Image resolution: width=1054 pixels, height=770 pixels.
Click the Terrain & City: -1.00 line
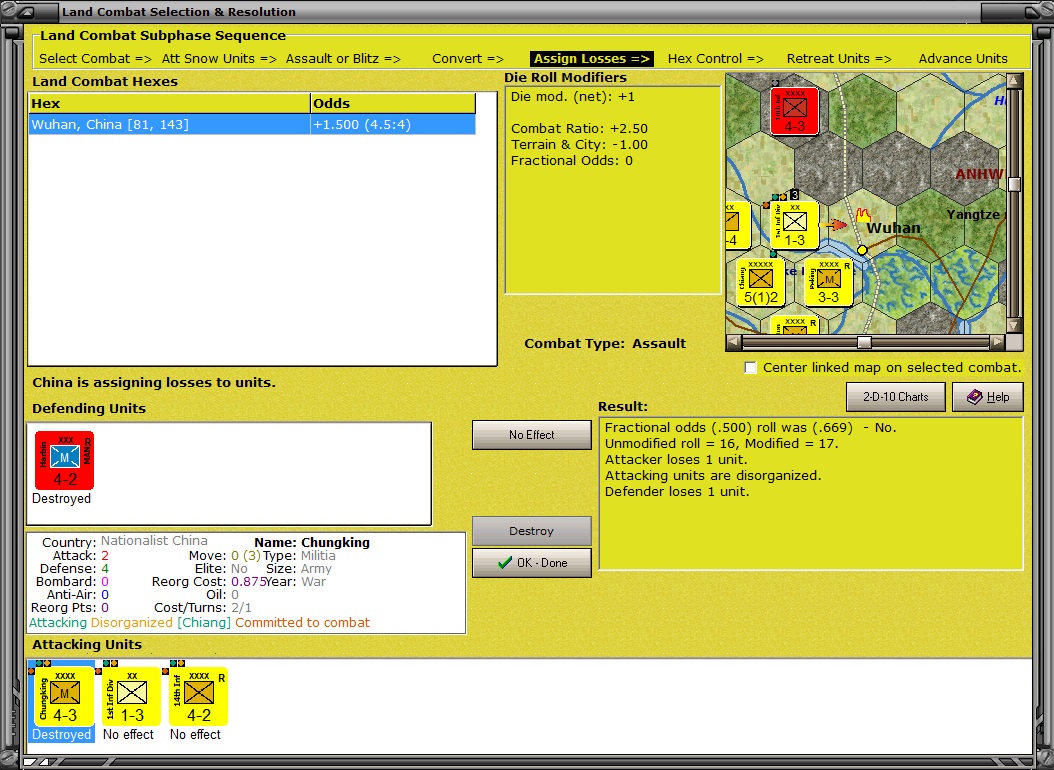tap(579, 144)
